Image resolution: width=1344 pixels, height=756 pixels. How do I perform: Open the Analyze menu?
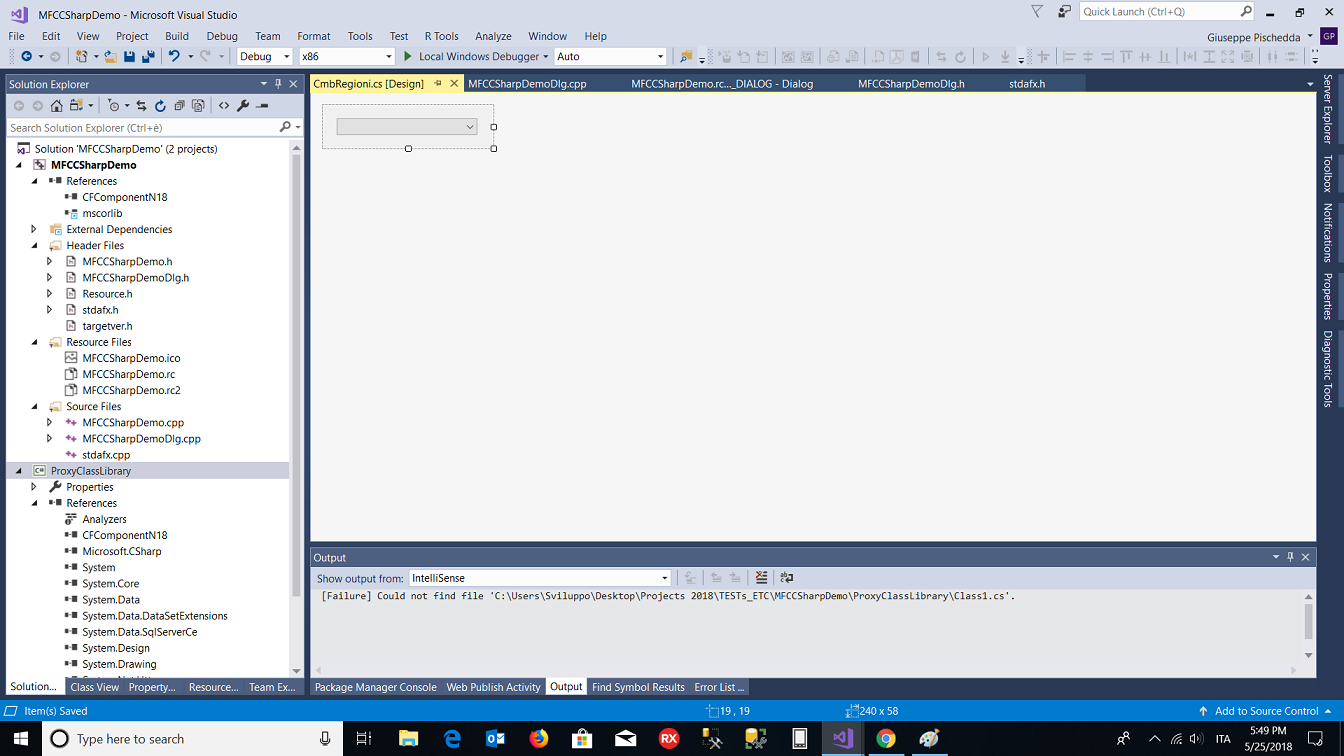click(493, 36)
